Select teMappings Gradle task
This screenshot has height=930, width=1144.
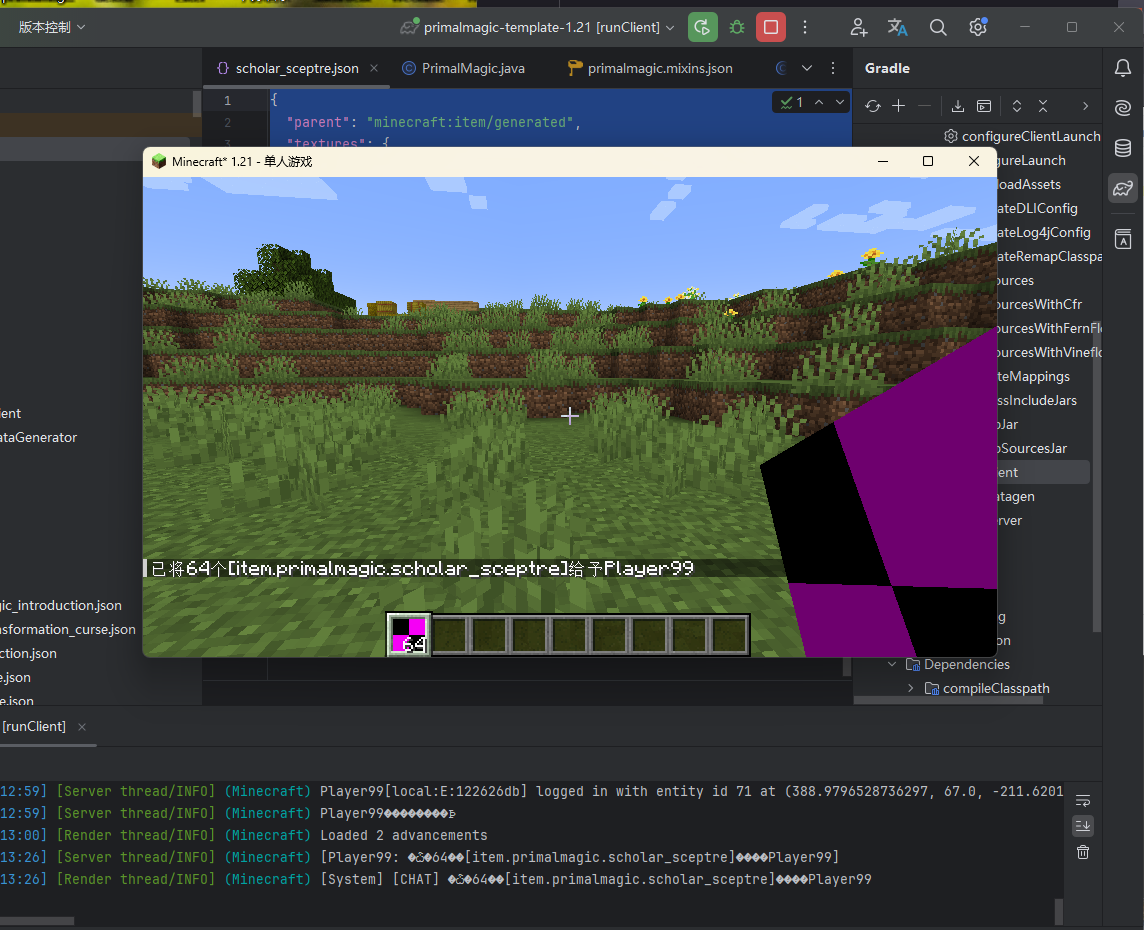[x=1033, y=377]
